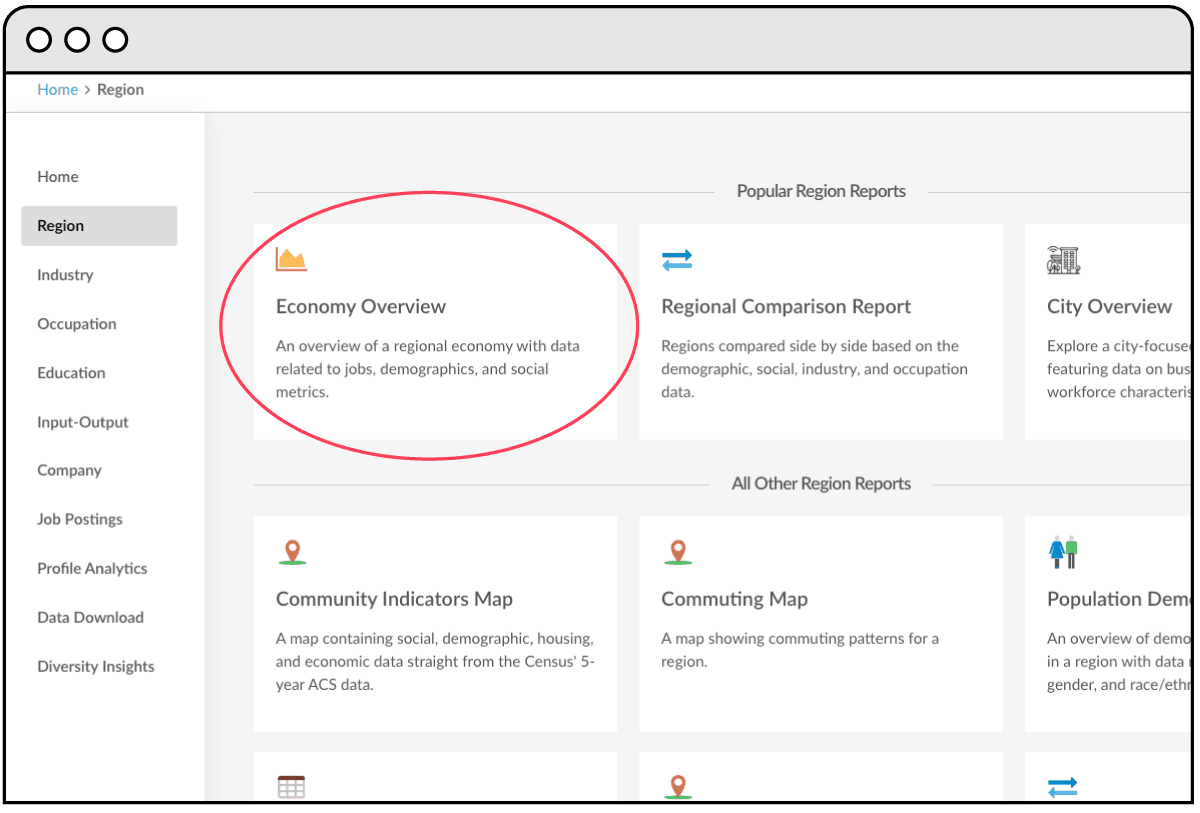Click the City Overview building icon
The image size is (1200, 813).
[x=1063, y=260]
